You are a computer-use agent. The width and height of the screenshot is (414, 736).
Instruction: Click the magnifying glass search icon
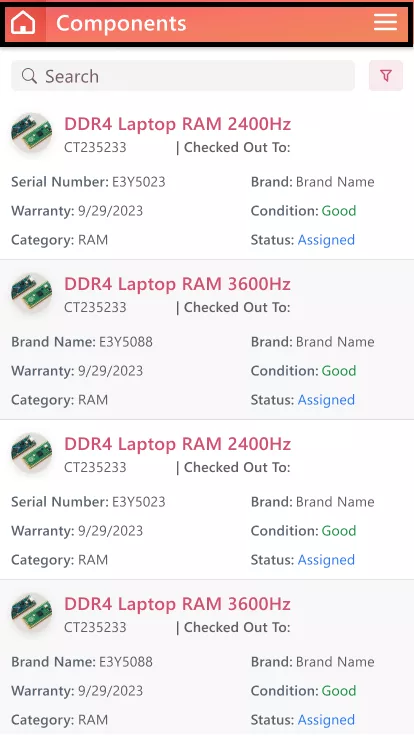[x=29, y=76]
